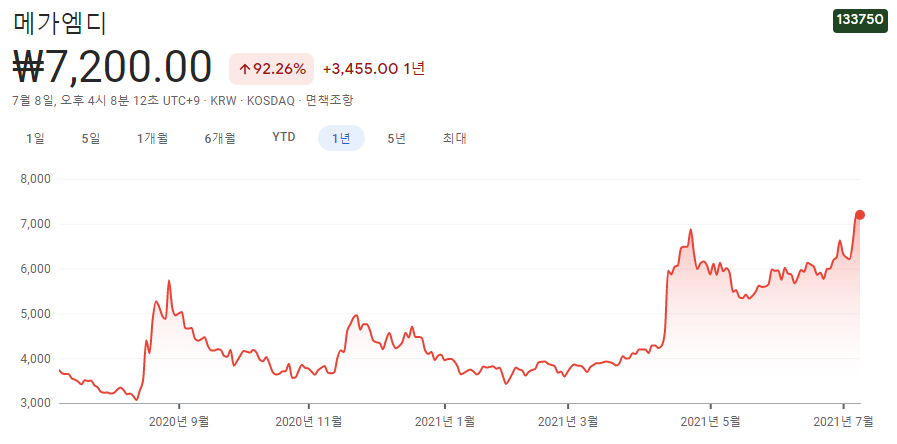The image size is (897, 444).
Task: Show the 최대 full history range
Action: (x=455, y=138)
